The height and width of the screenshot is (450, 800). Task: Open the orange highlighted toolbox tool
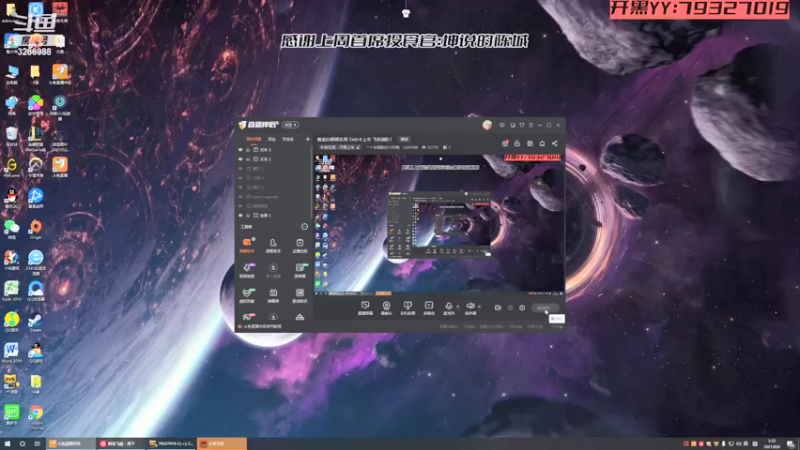pos(247,245)
